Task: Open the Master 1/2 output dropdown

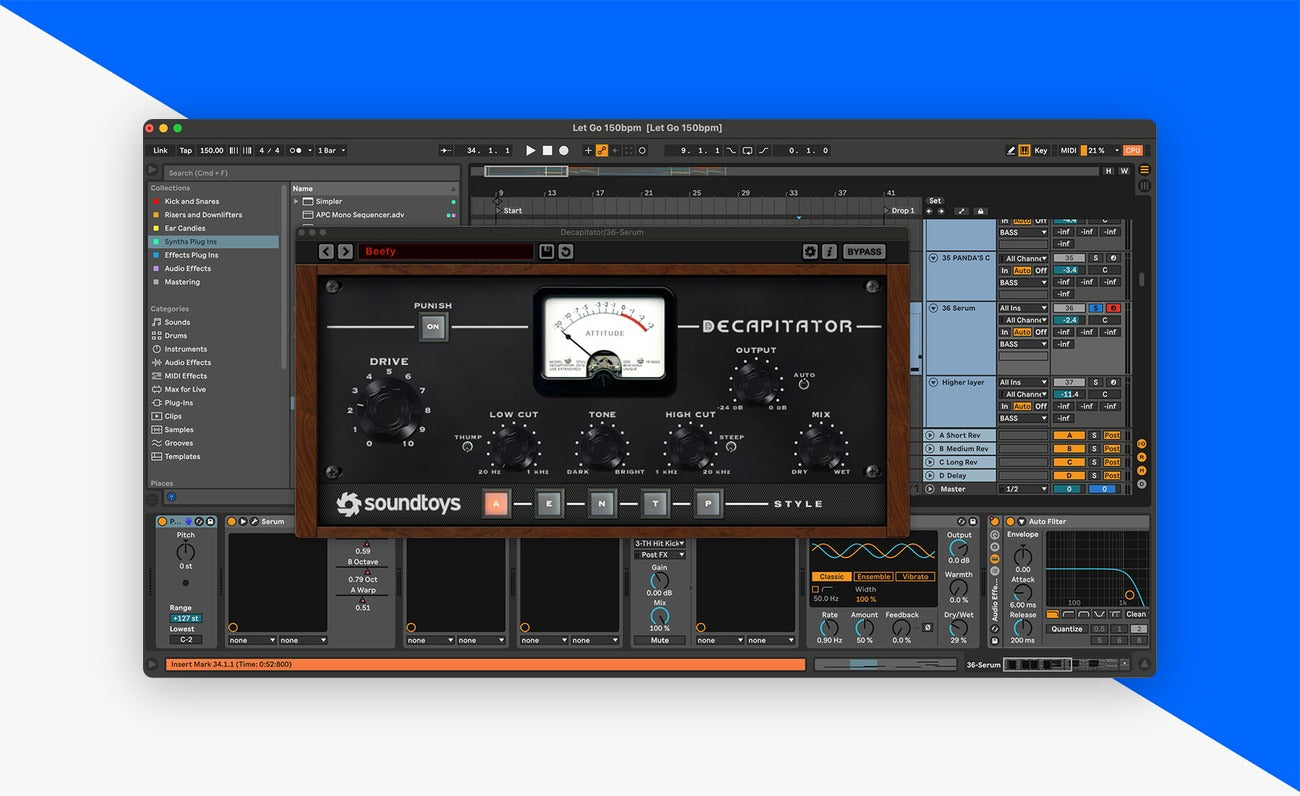Action: pos(1023,489)
